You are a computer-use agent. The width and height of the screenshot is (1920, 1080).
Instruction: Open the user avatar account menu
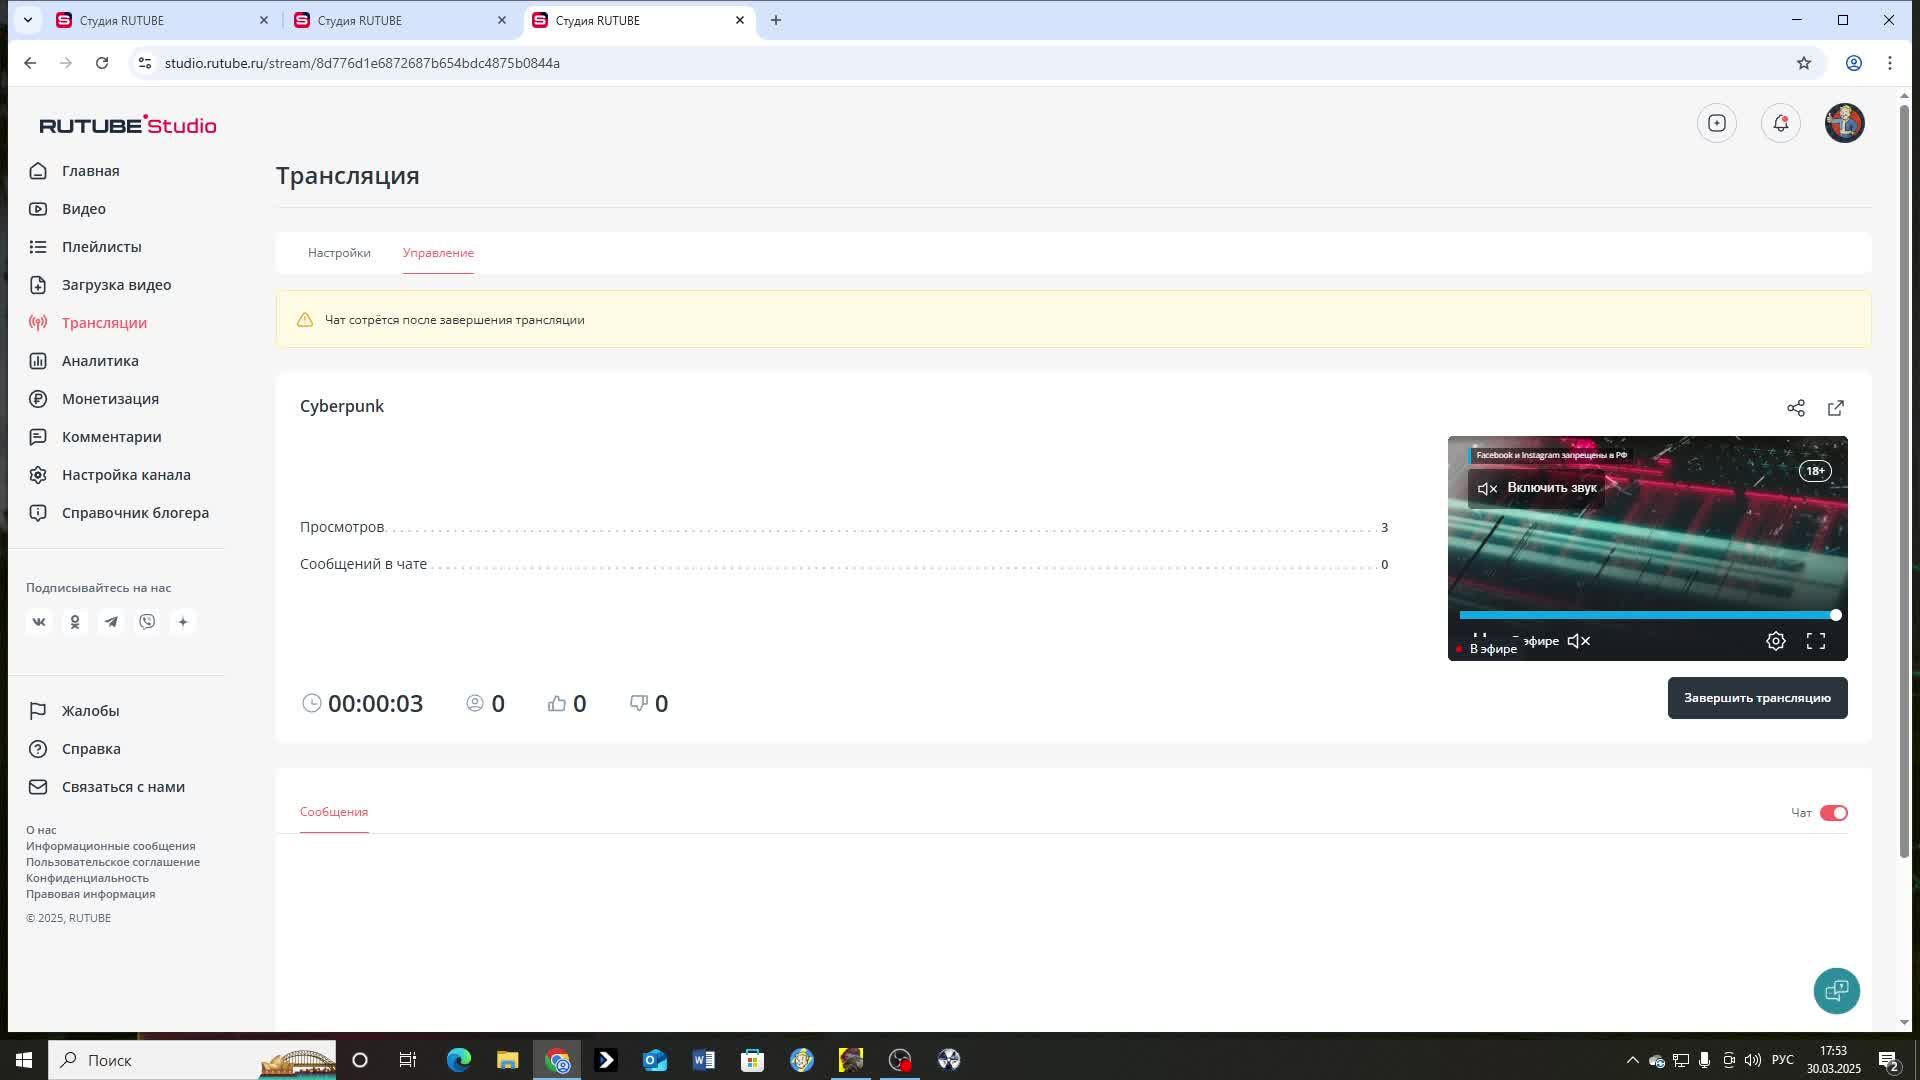pos(1844,123)
